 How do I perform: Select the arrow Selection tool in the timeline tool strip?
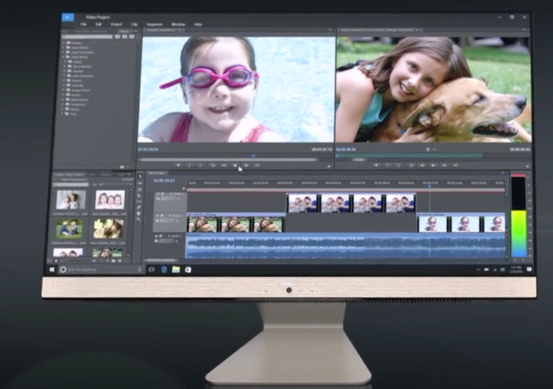click(x=140, y=176)
